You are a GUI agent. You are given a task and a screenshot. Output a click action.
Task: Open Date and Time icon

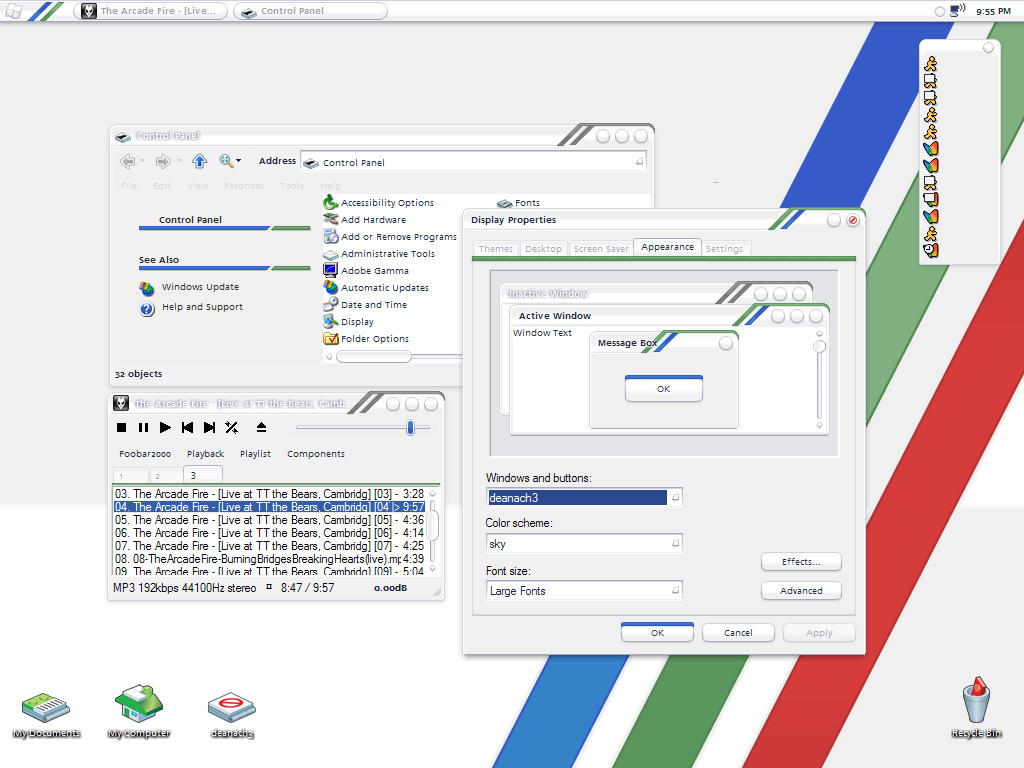point(366,305)
